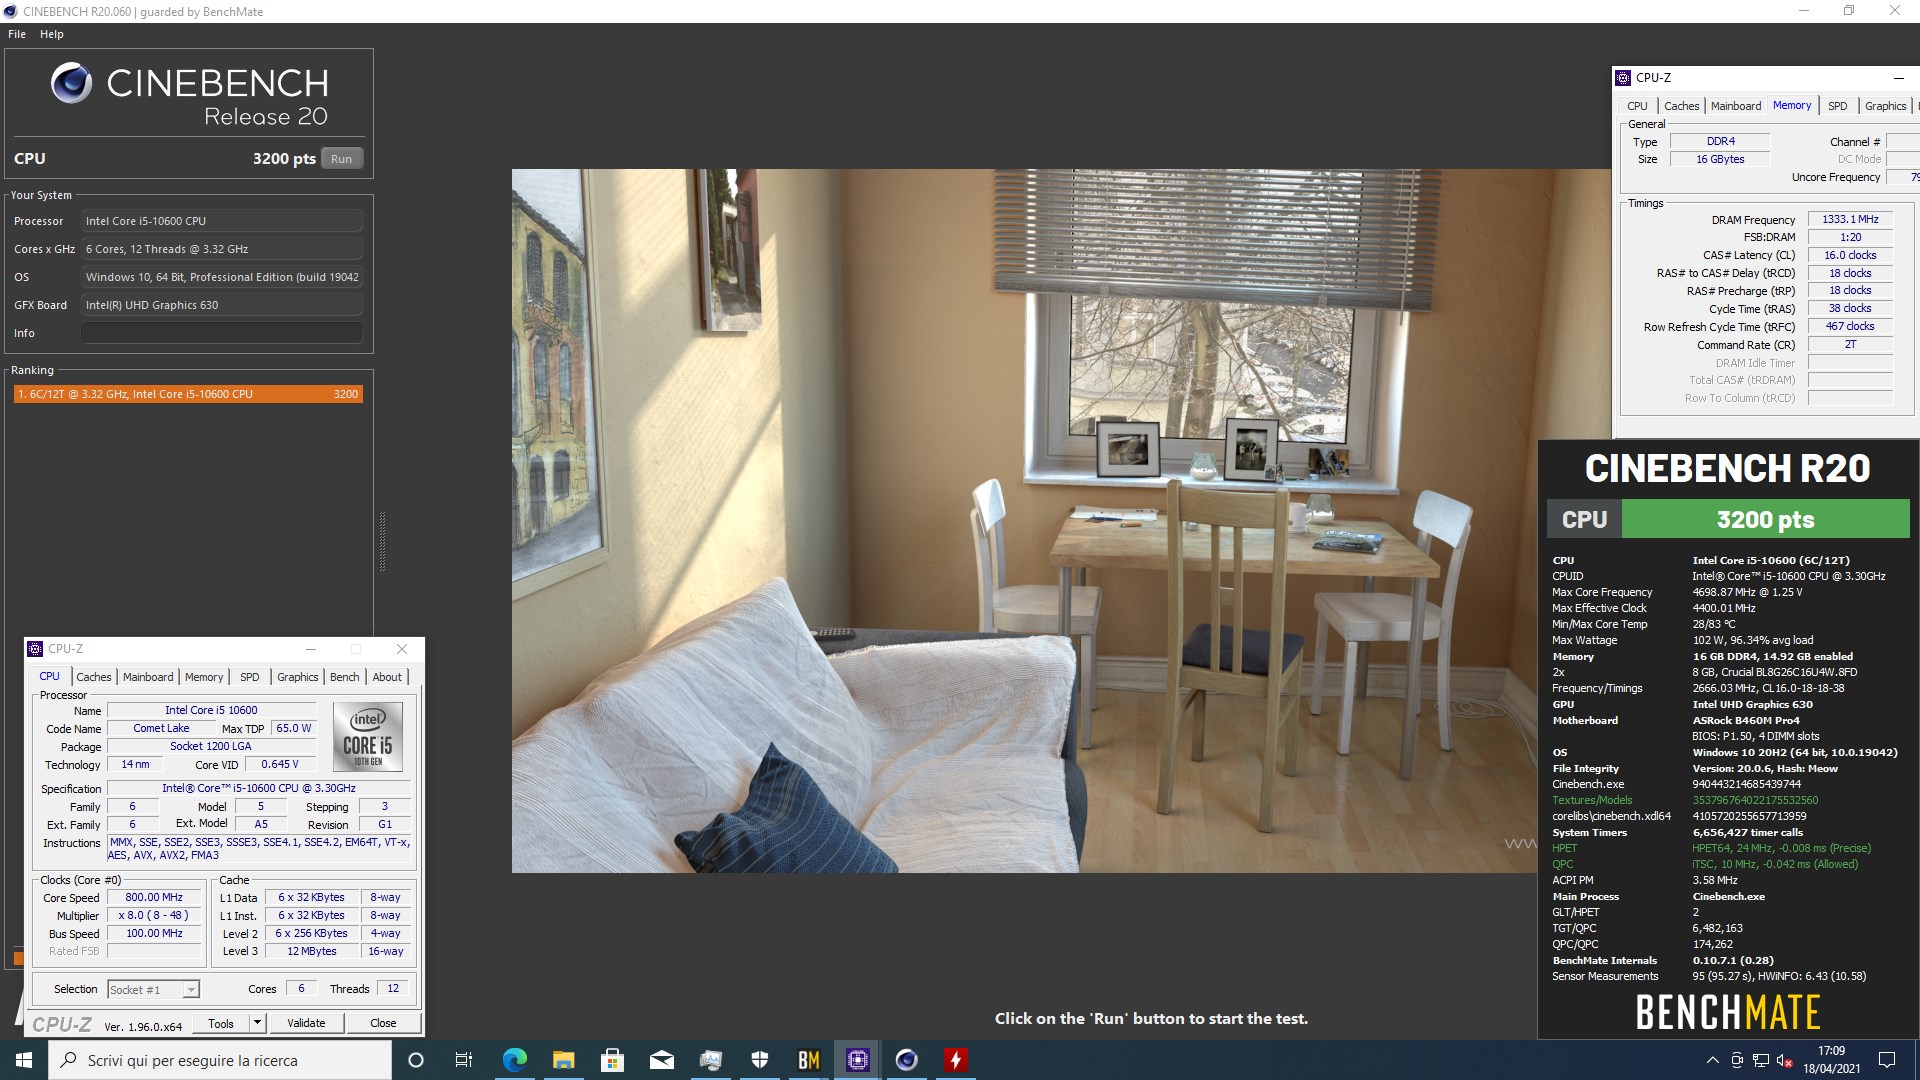Select Memory tab in top-right CPU-Z window

coord(1792,105)
